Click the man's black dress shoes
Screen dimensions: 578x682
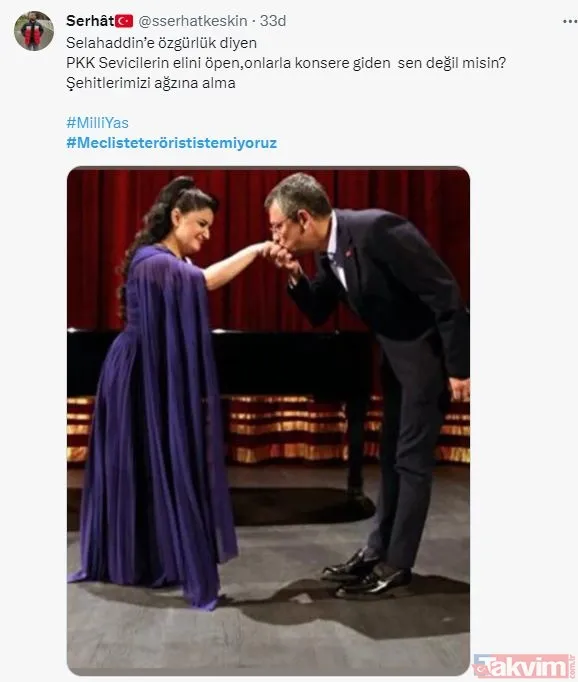367,574
